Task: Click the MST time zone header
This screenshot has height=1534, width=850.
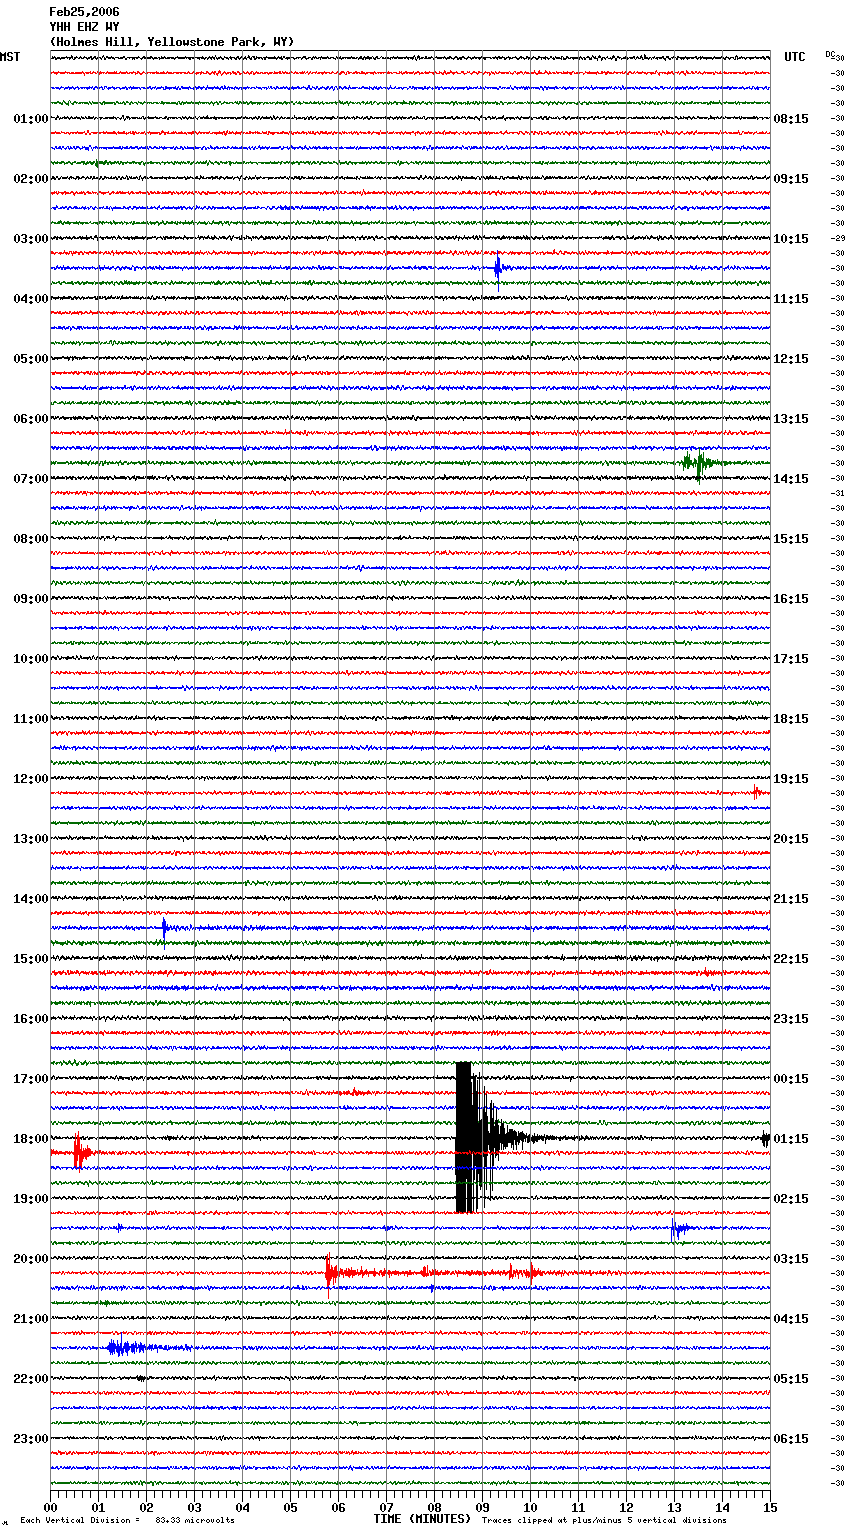Action: click(x=10, y=57)
